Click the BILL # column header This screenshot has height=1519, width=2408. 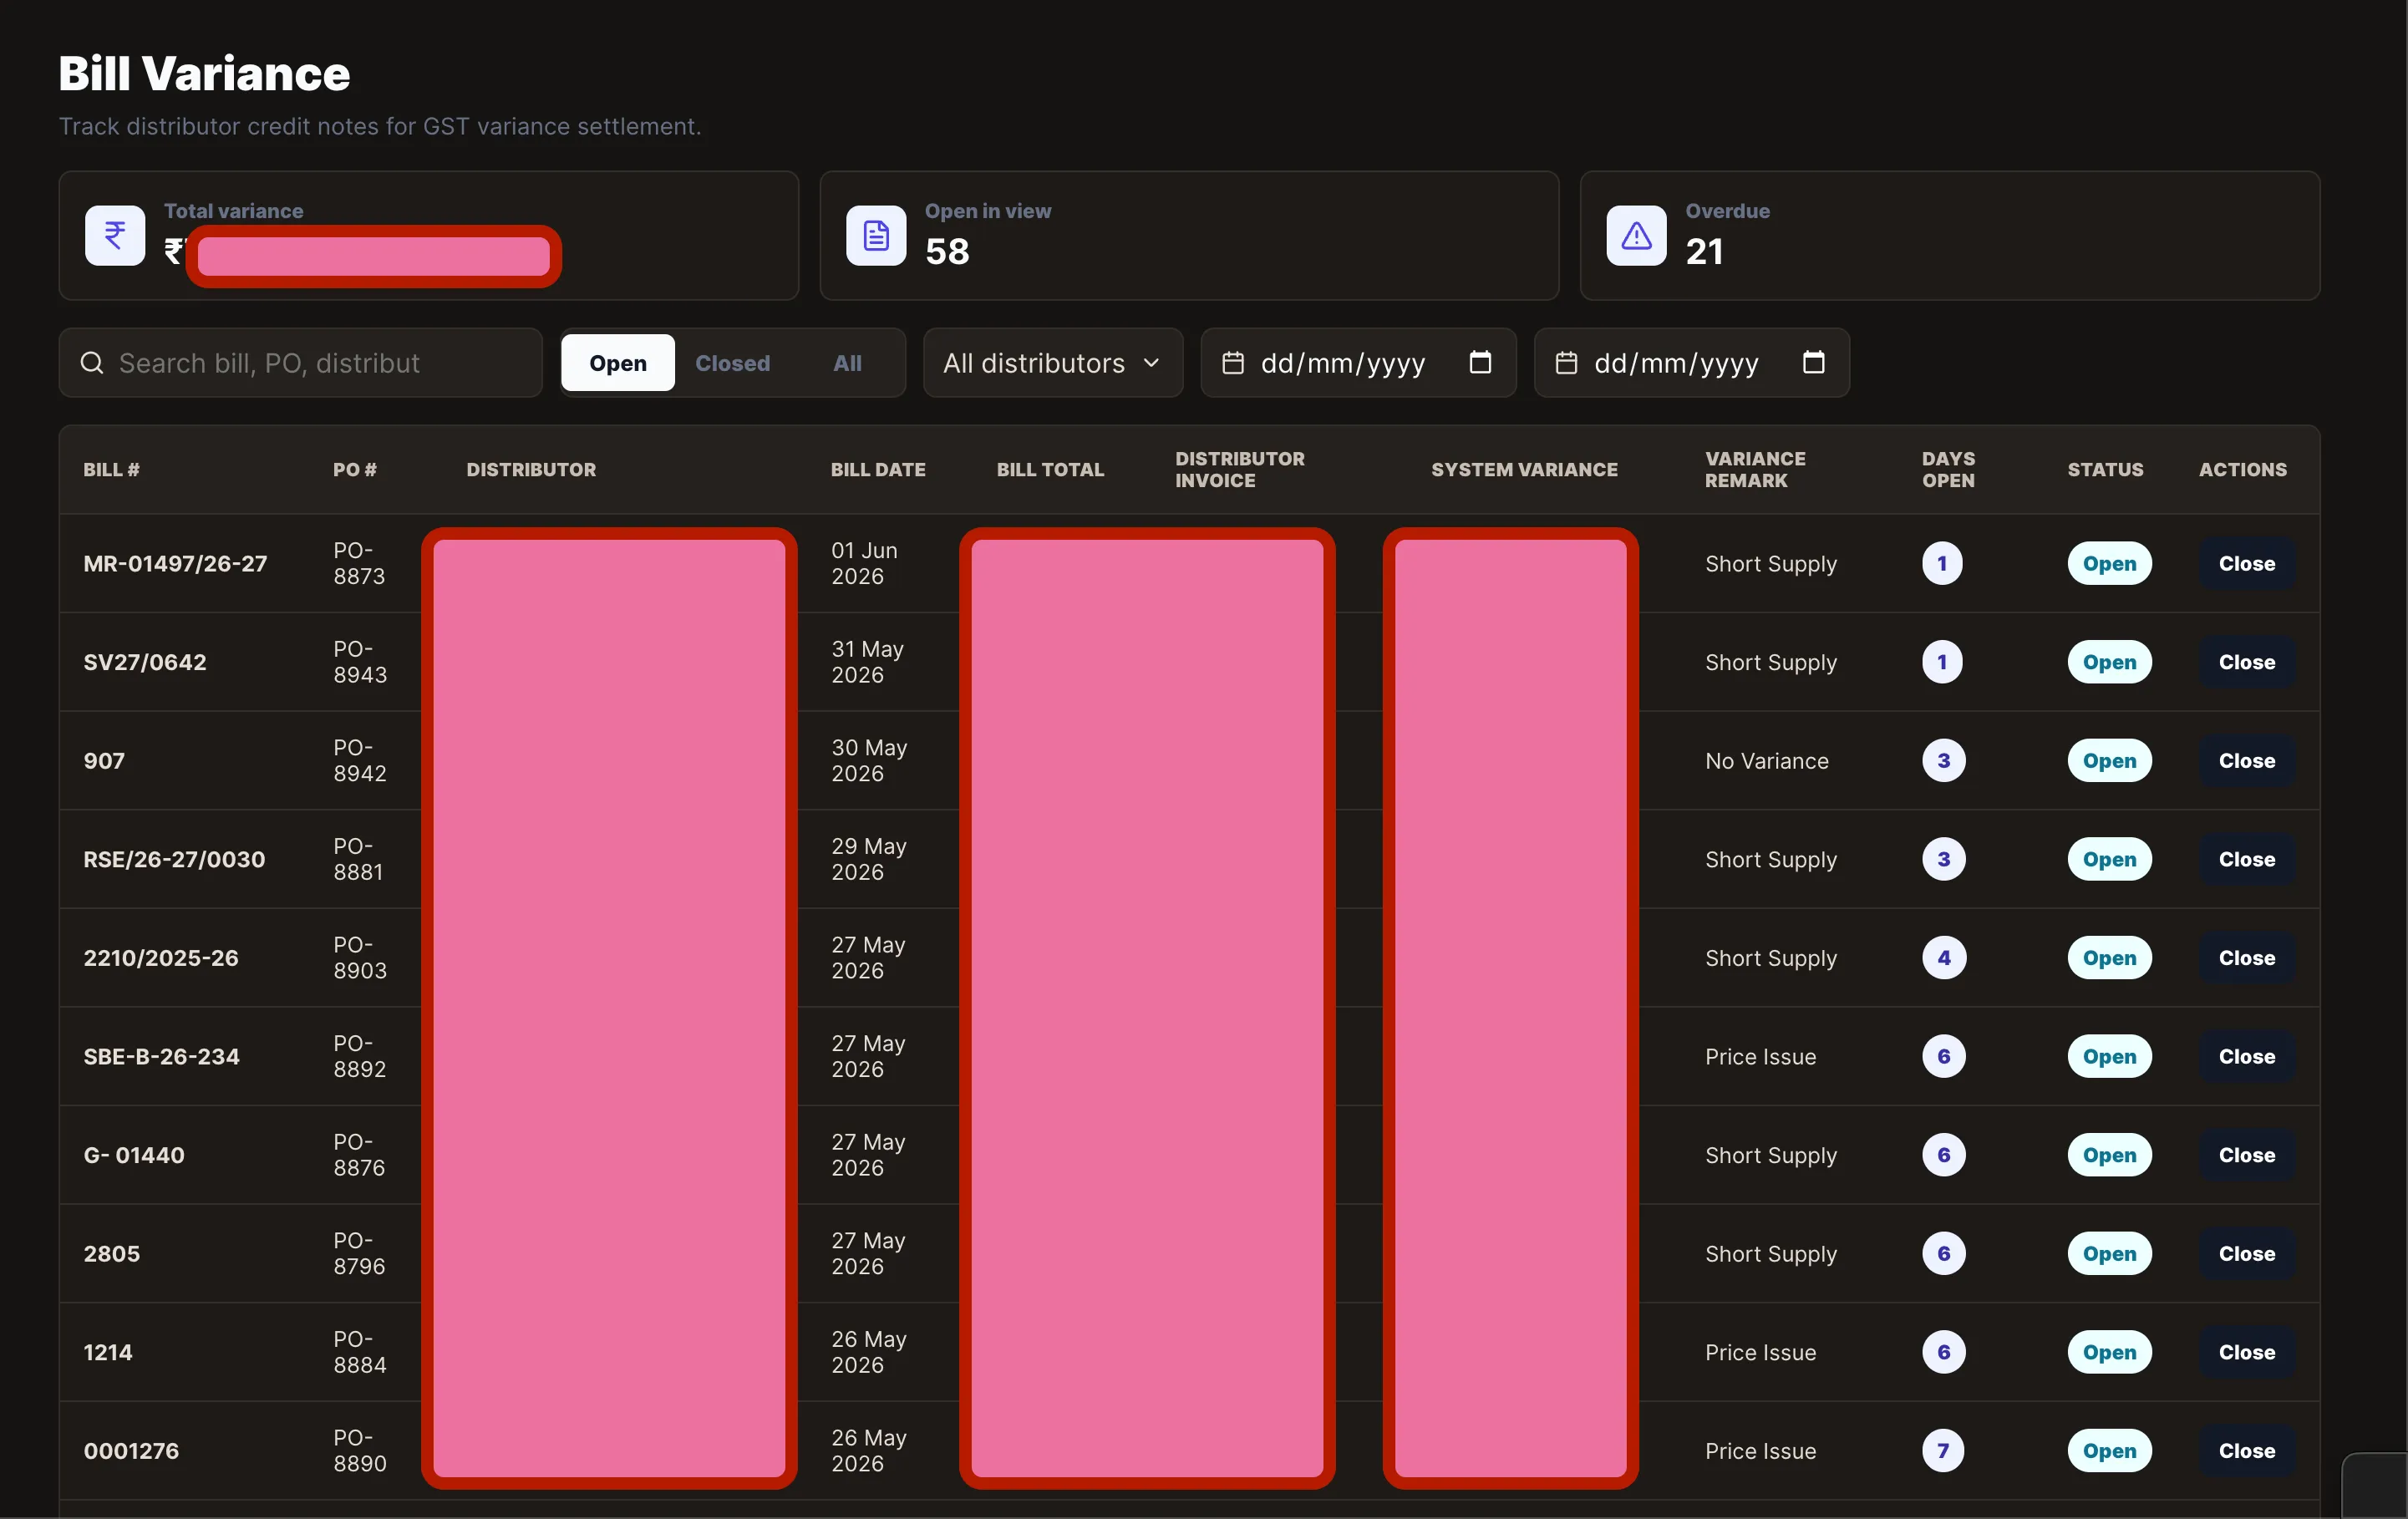click(x=111, y=469)
